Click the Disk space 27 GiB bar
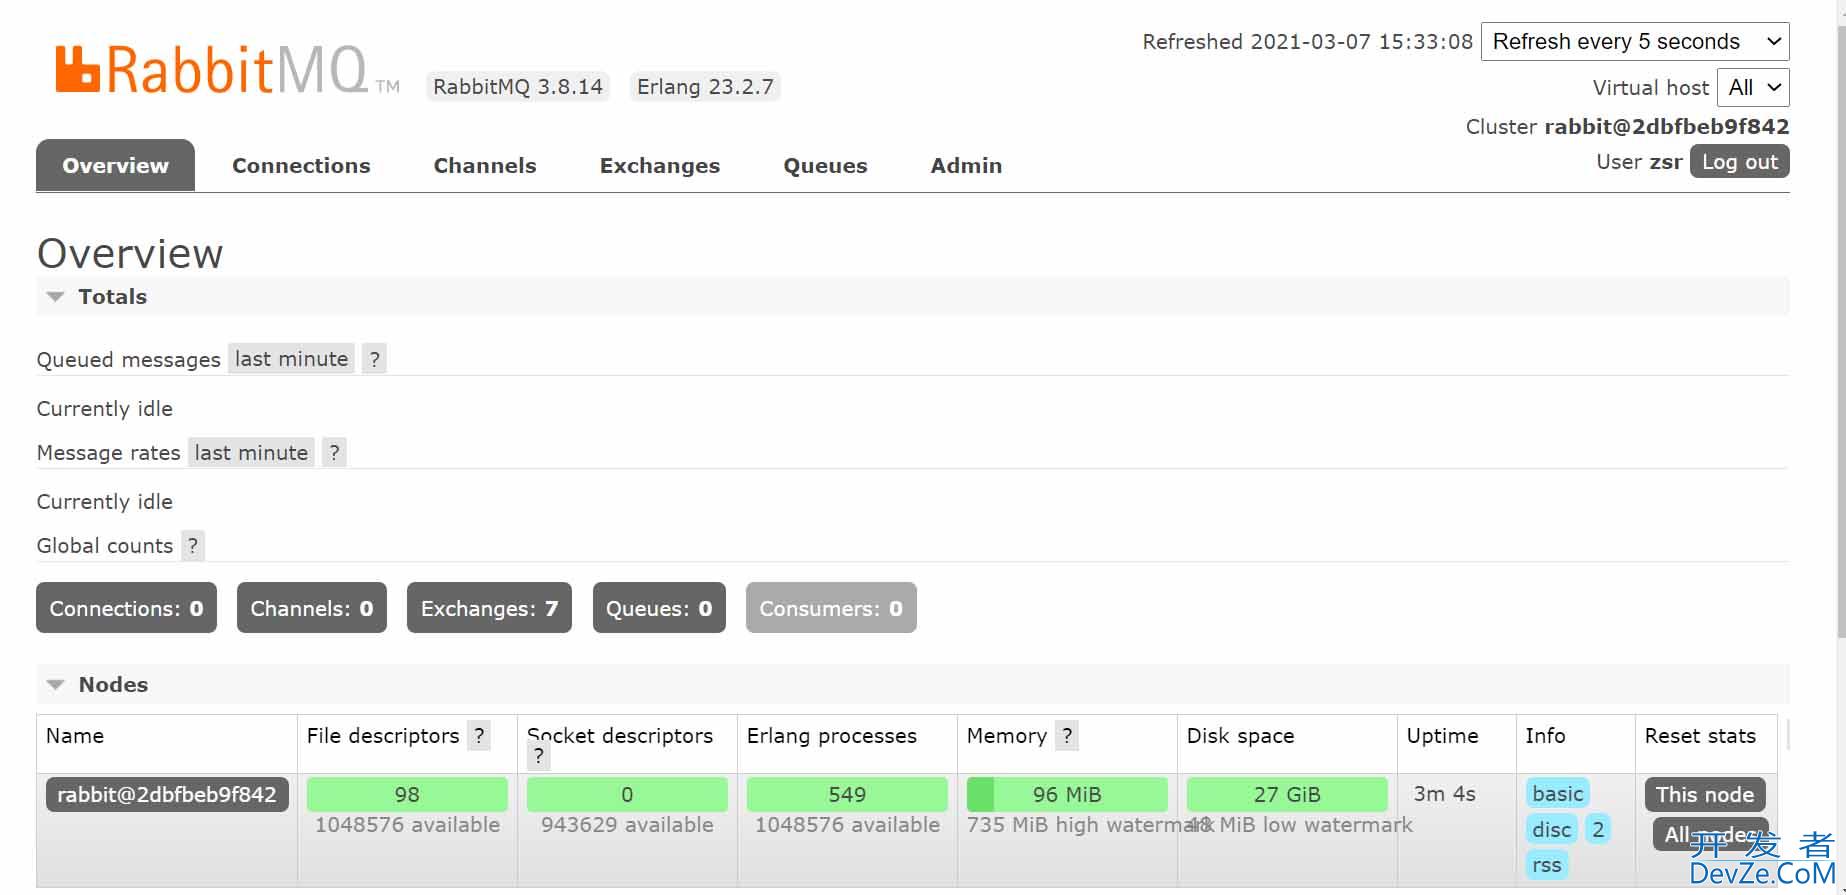This screenshot has width=1846, height=895. (x=1287, y=795)
